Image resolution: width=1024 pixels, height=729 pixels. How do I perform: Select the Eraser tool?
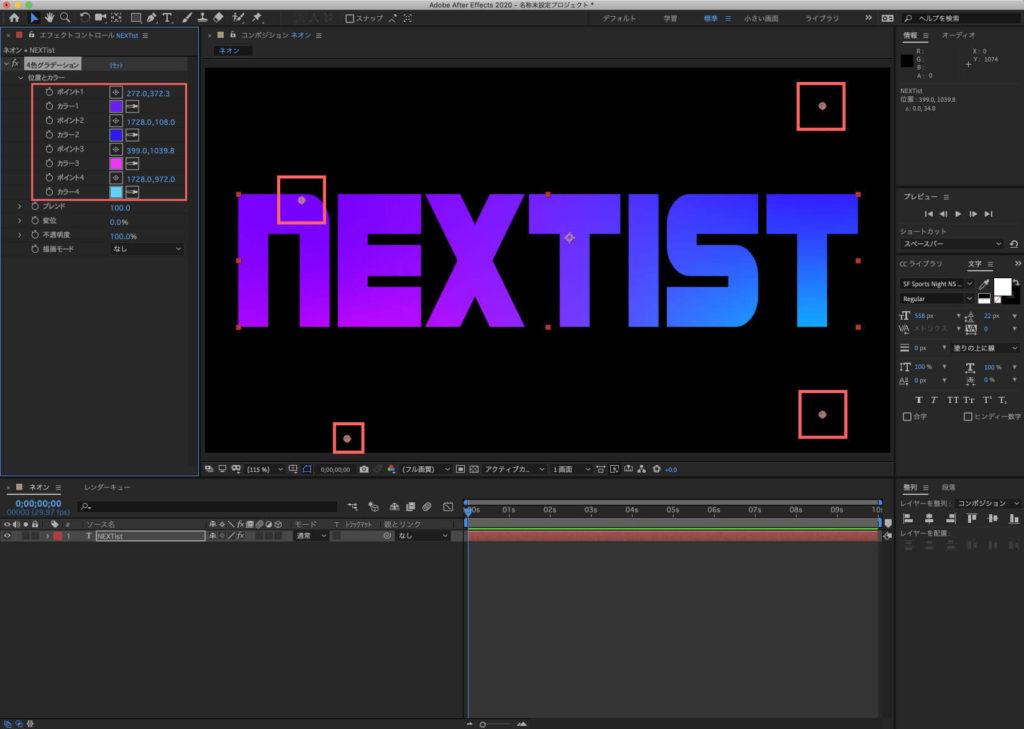coord(218,18)
